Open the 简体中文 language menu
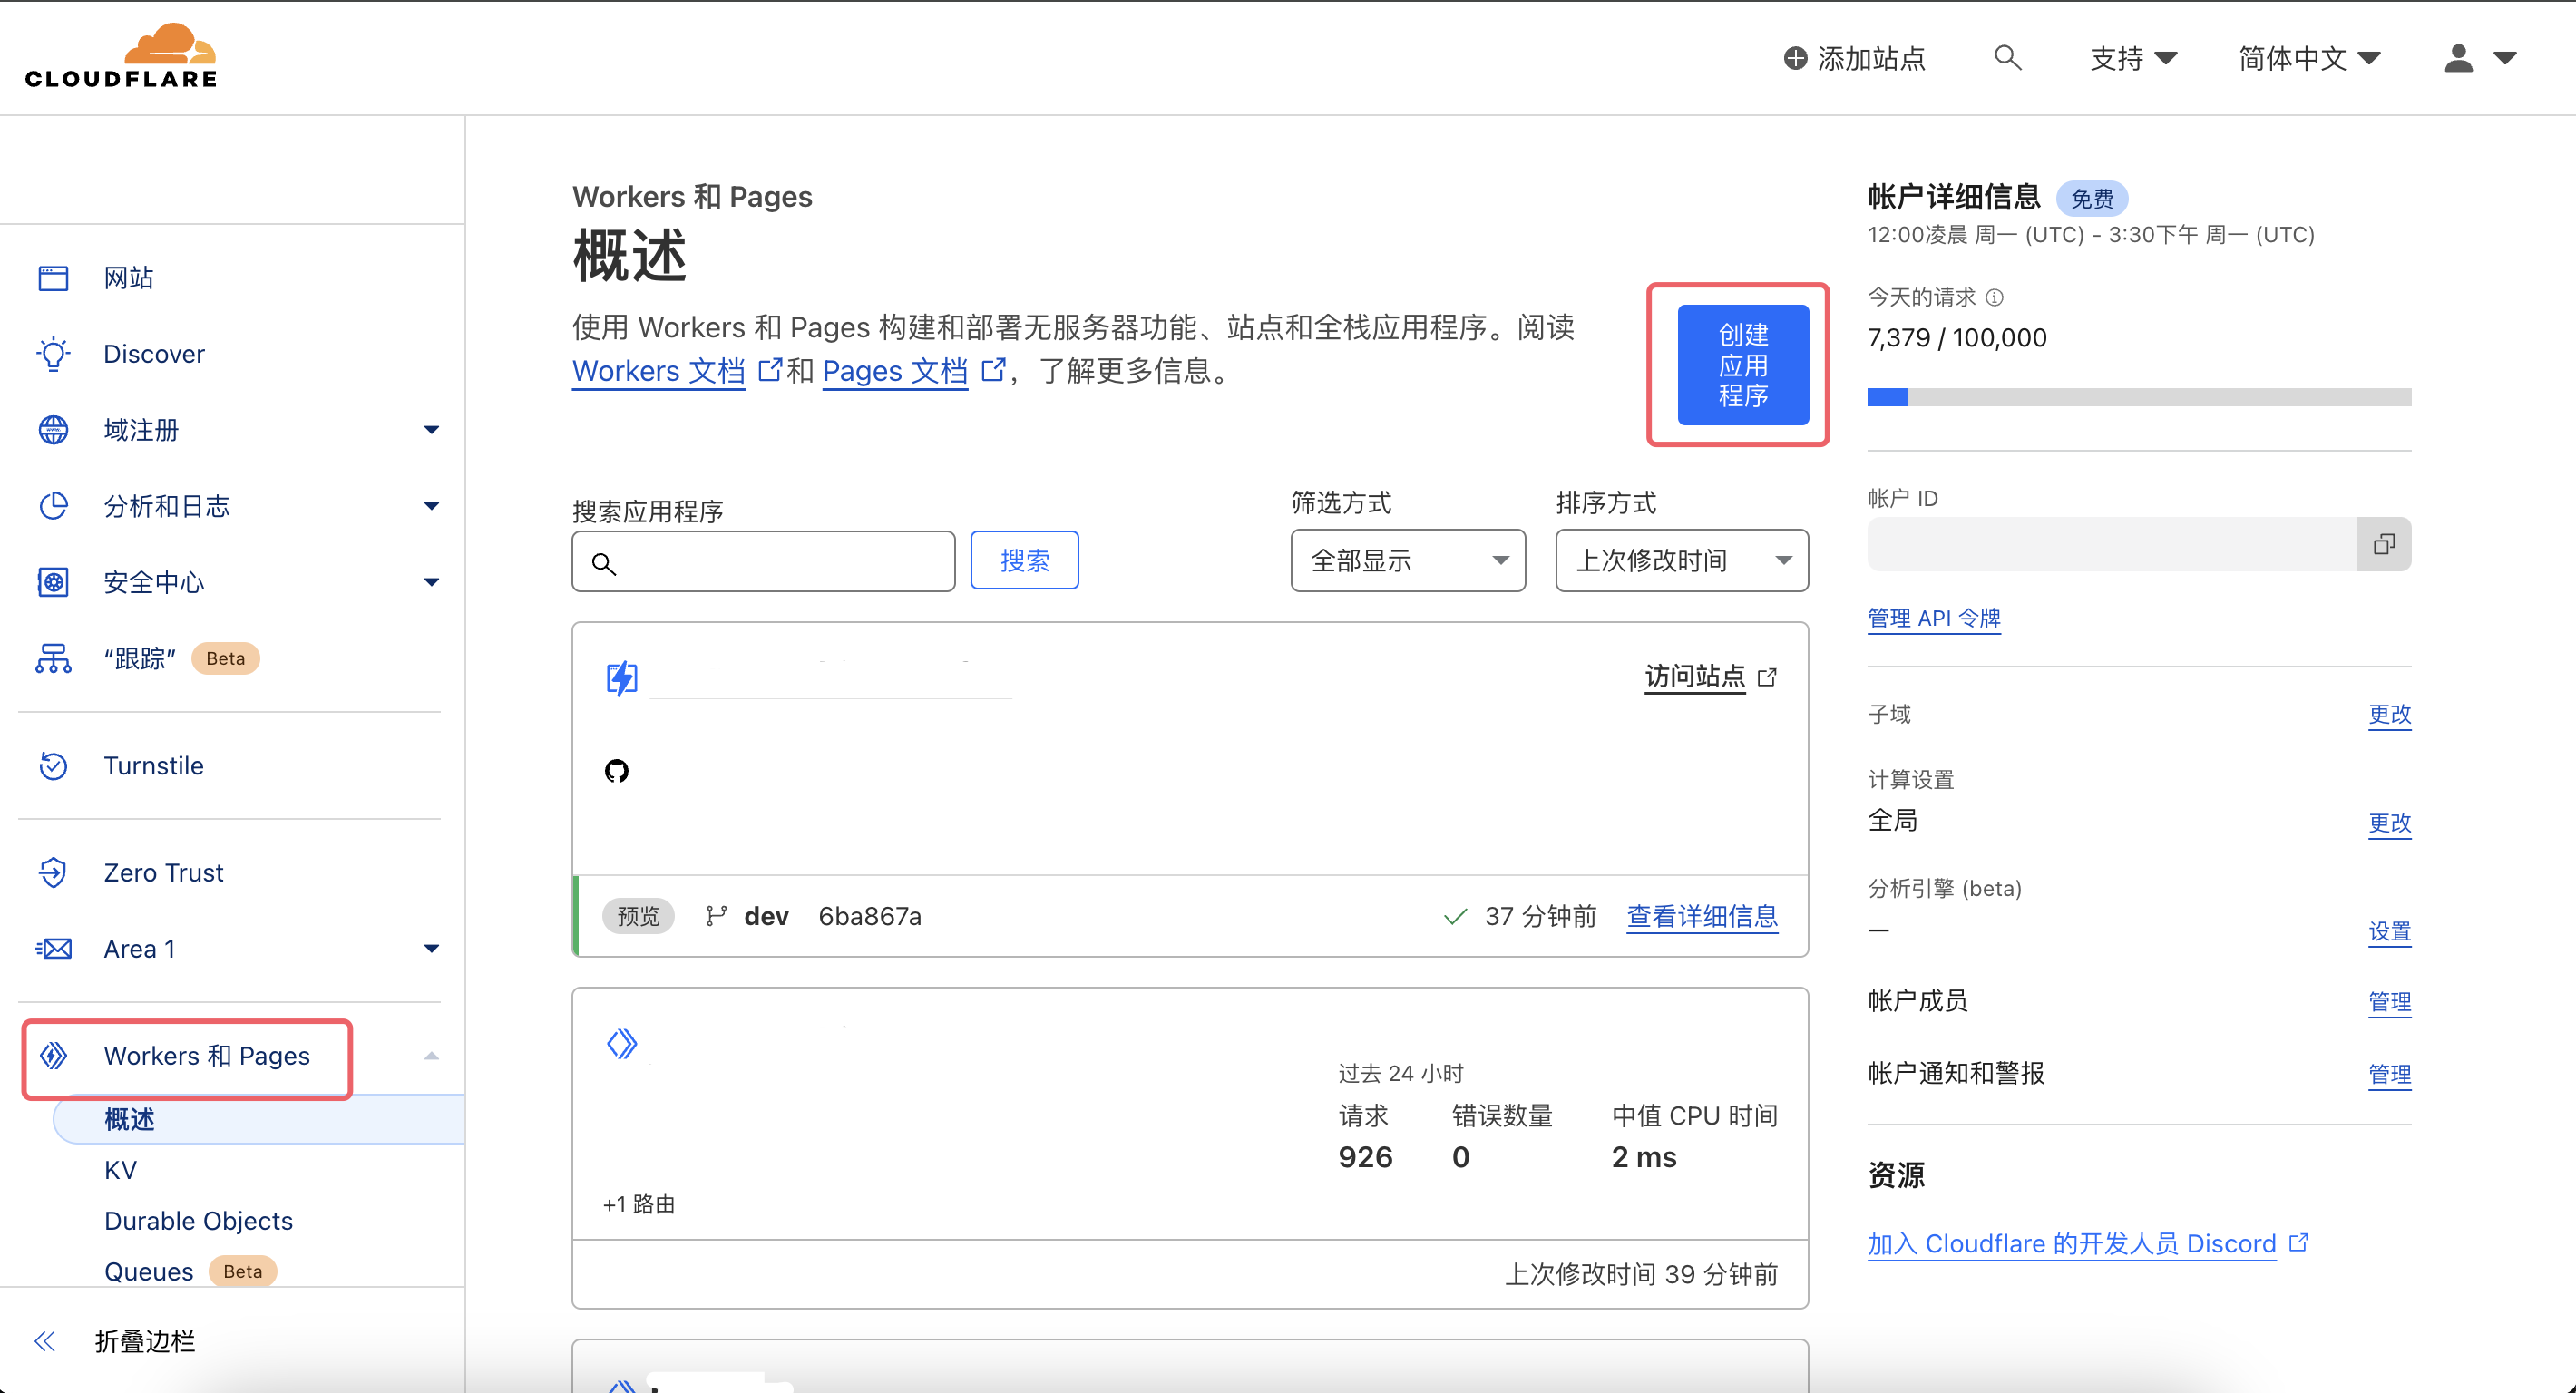The width and height of the screenshot is (2576, 1393). (2308, 58)
